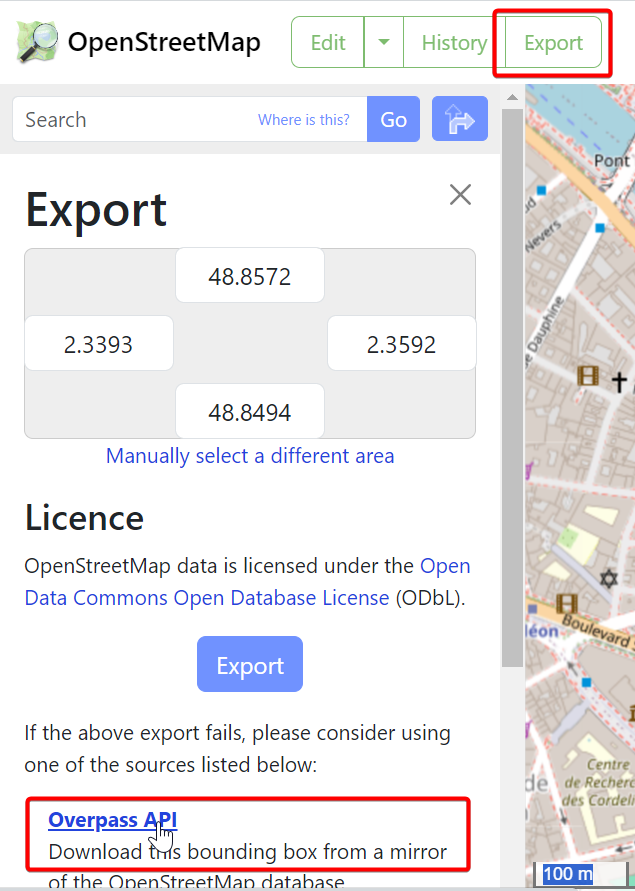Viewport: 635px width, 891px height.
Task: Edit the east longitude 2.3592 field
Action: 401,343
